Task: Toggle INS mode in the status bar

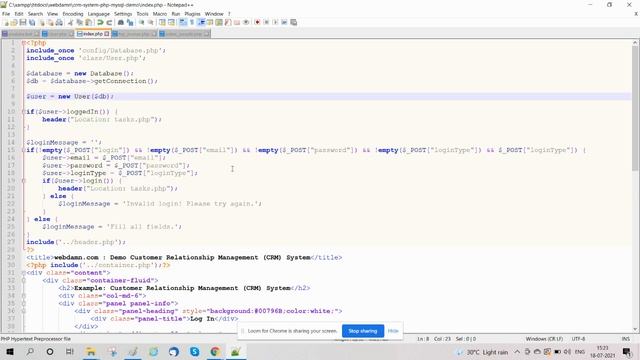Action: point(625,339)
